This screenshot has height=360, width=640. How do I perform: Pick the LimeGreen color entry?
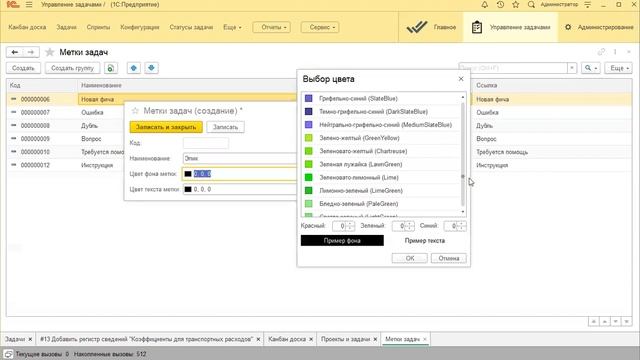[382, 190]
